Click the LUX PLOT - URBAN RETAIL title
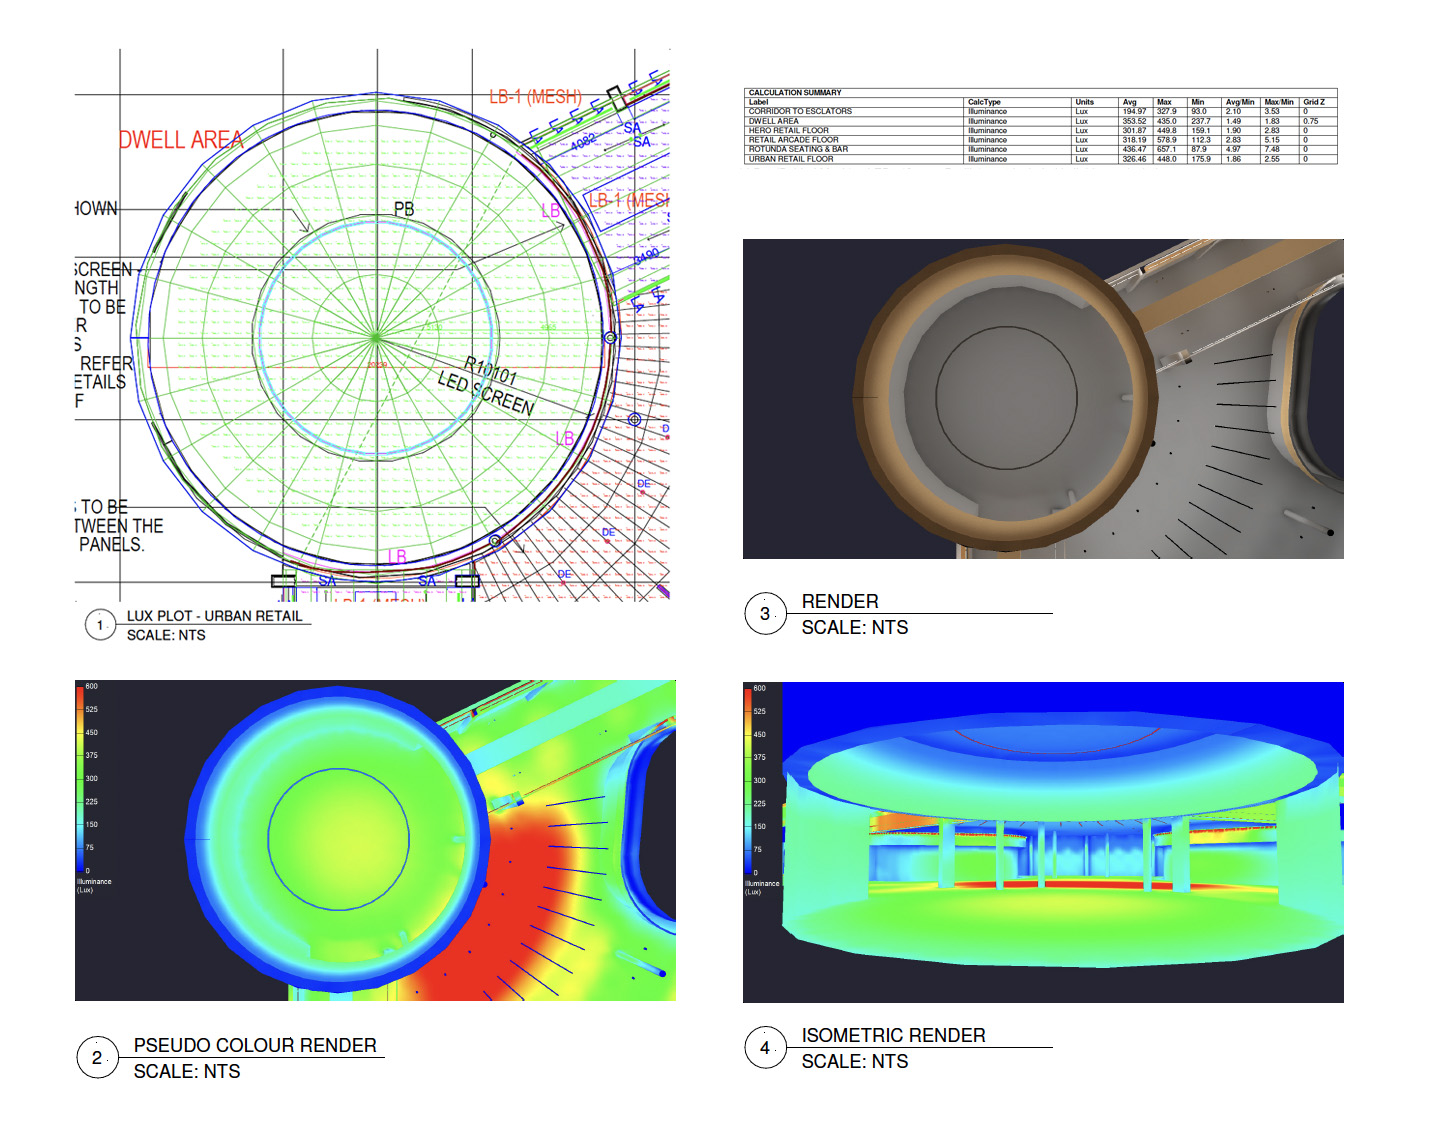Screen dimensions: 1431x1125 214,616
